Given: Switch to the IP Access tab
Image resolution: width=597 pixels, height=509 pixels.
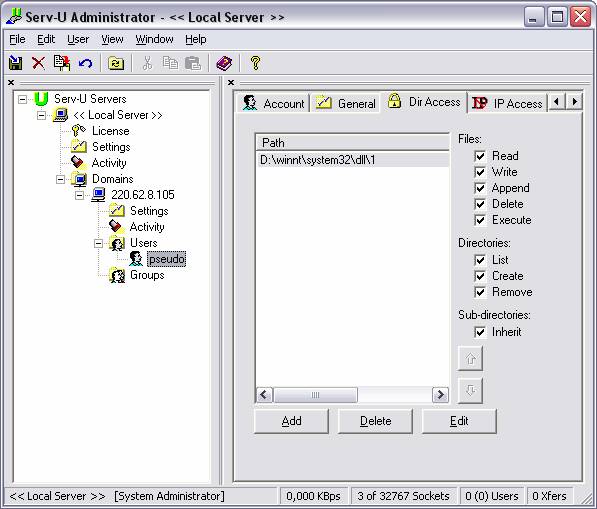Looking at the screenshot, I should tap(508, 103).
